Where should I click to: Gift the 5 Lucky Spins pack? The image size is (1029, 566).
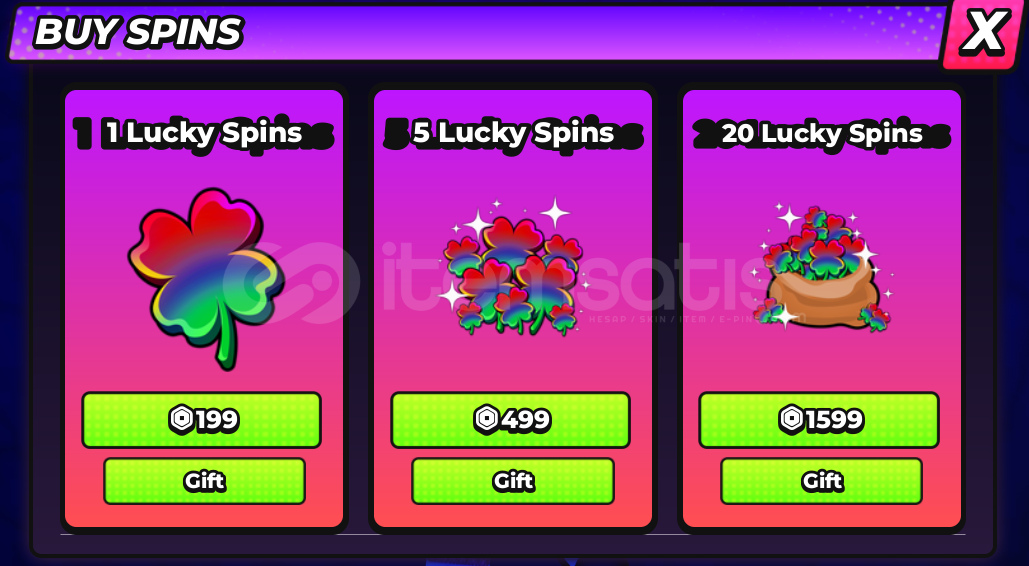pyautogui.click(x=513, y=481)
